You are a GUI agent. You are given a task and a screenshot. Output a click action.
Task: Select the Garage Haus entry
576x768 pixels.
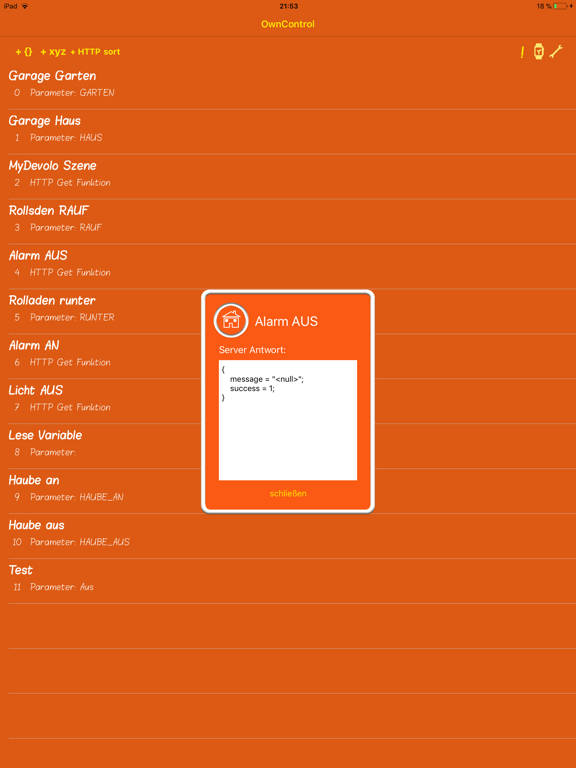coord(288,132)
